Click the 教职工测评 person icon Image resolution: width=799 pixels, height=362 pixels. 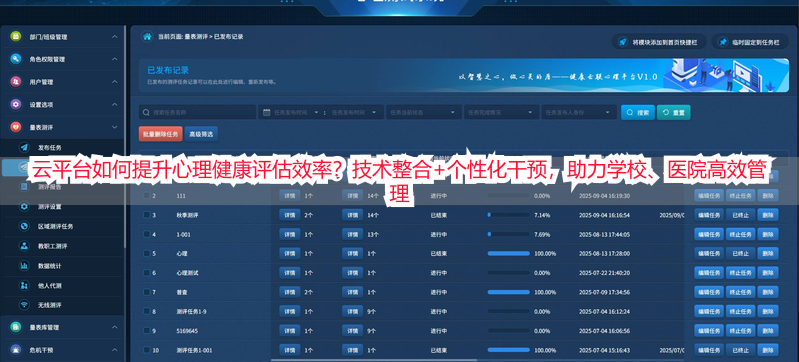pos(24,246)
